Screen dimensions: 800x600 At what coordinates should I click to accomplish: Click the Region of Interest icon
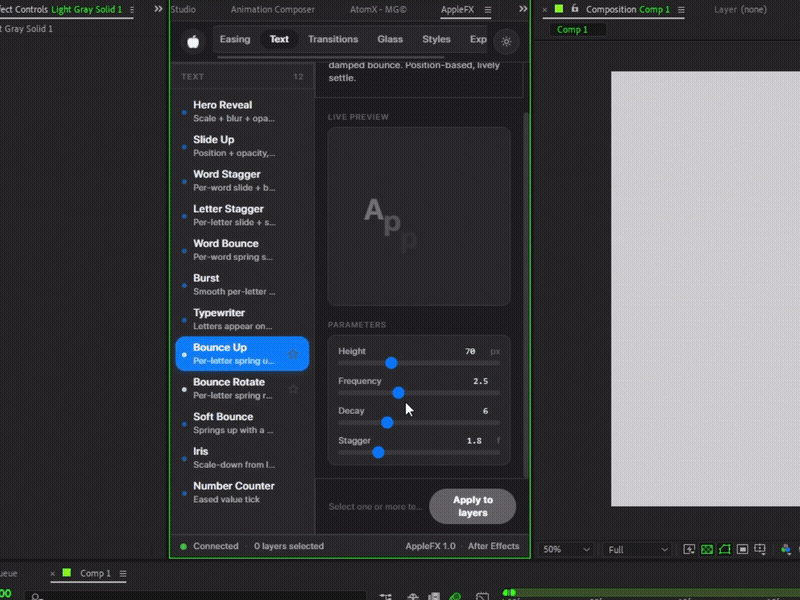(x=742, y=549)
